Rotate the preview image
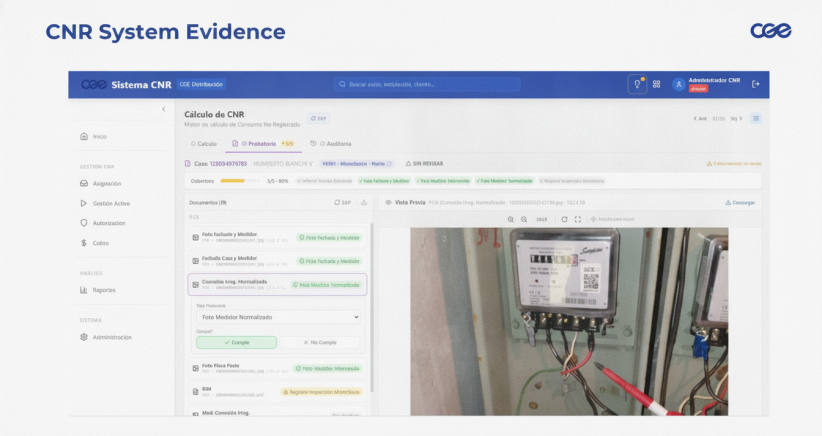Screen dimensions: 822x436 (564, 219)
